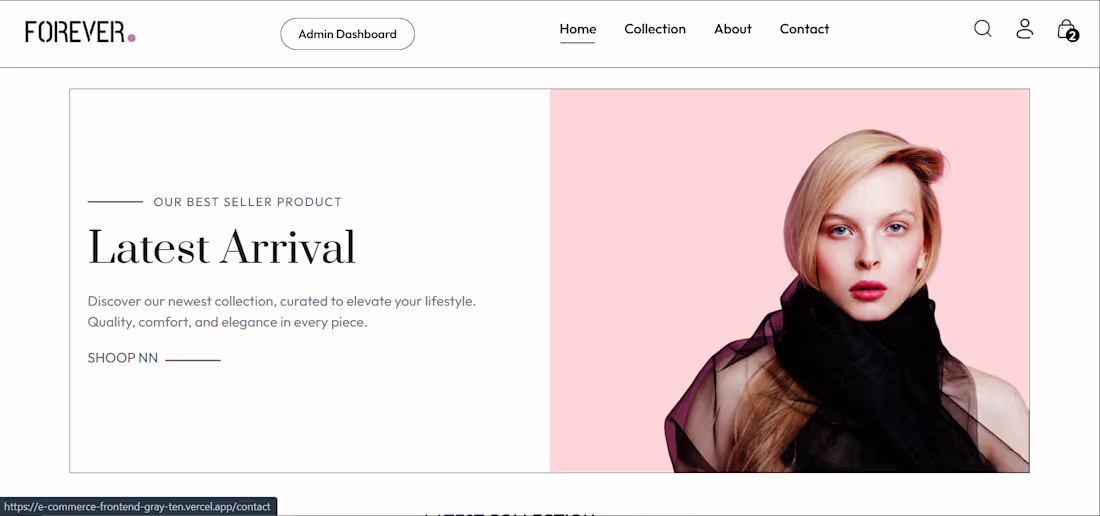Click the partially visible Latest Collection heading

click(510, 513)
